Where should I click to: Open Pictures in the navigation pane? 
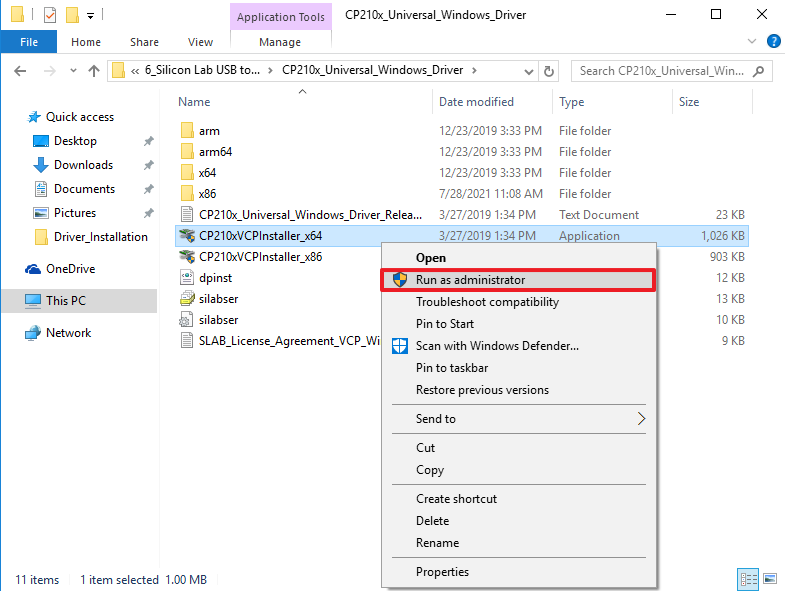coord(75,213)
